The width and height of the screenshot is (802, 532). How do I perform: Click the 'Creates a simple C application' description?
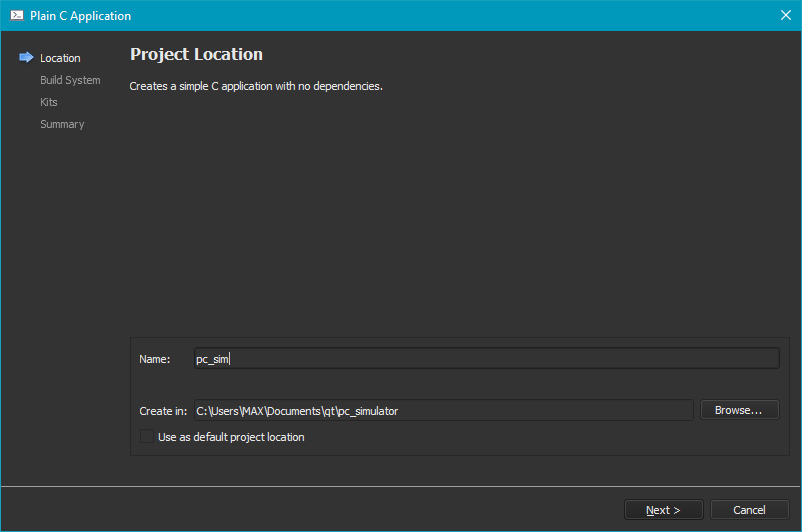point(256,86)
